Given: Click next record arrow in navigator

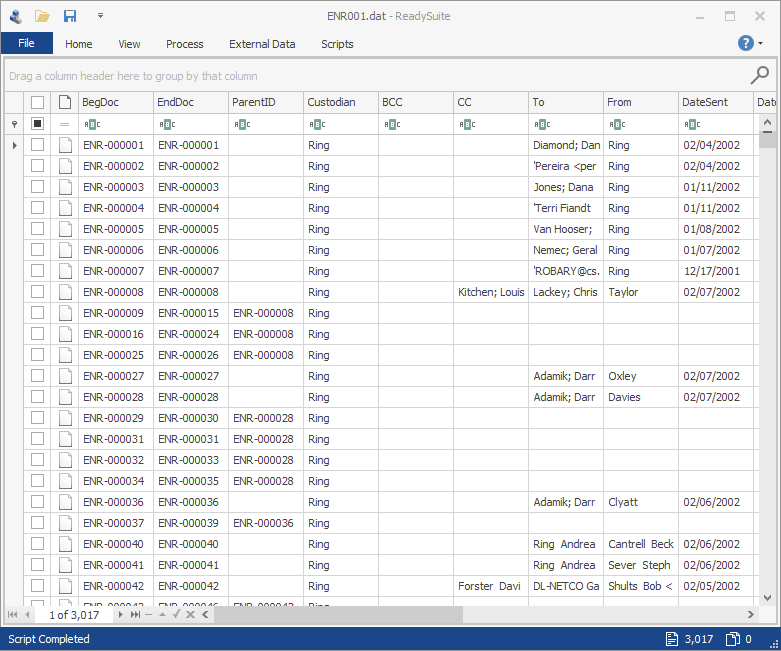Looking at the screenshot, I should [x=121, y=615].
